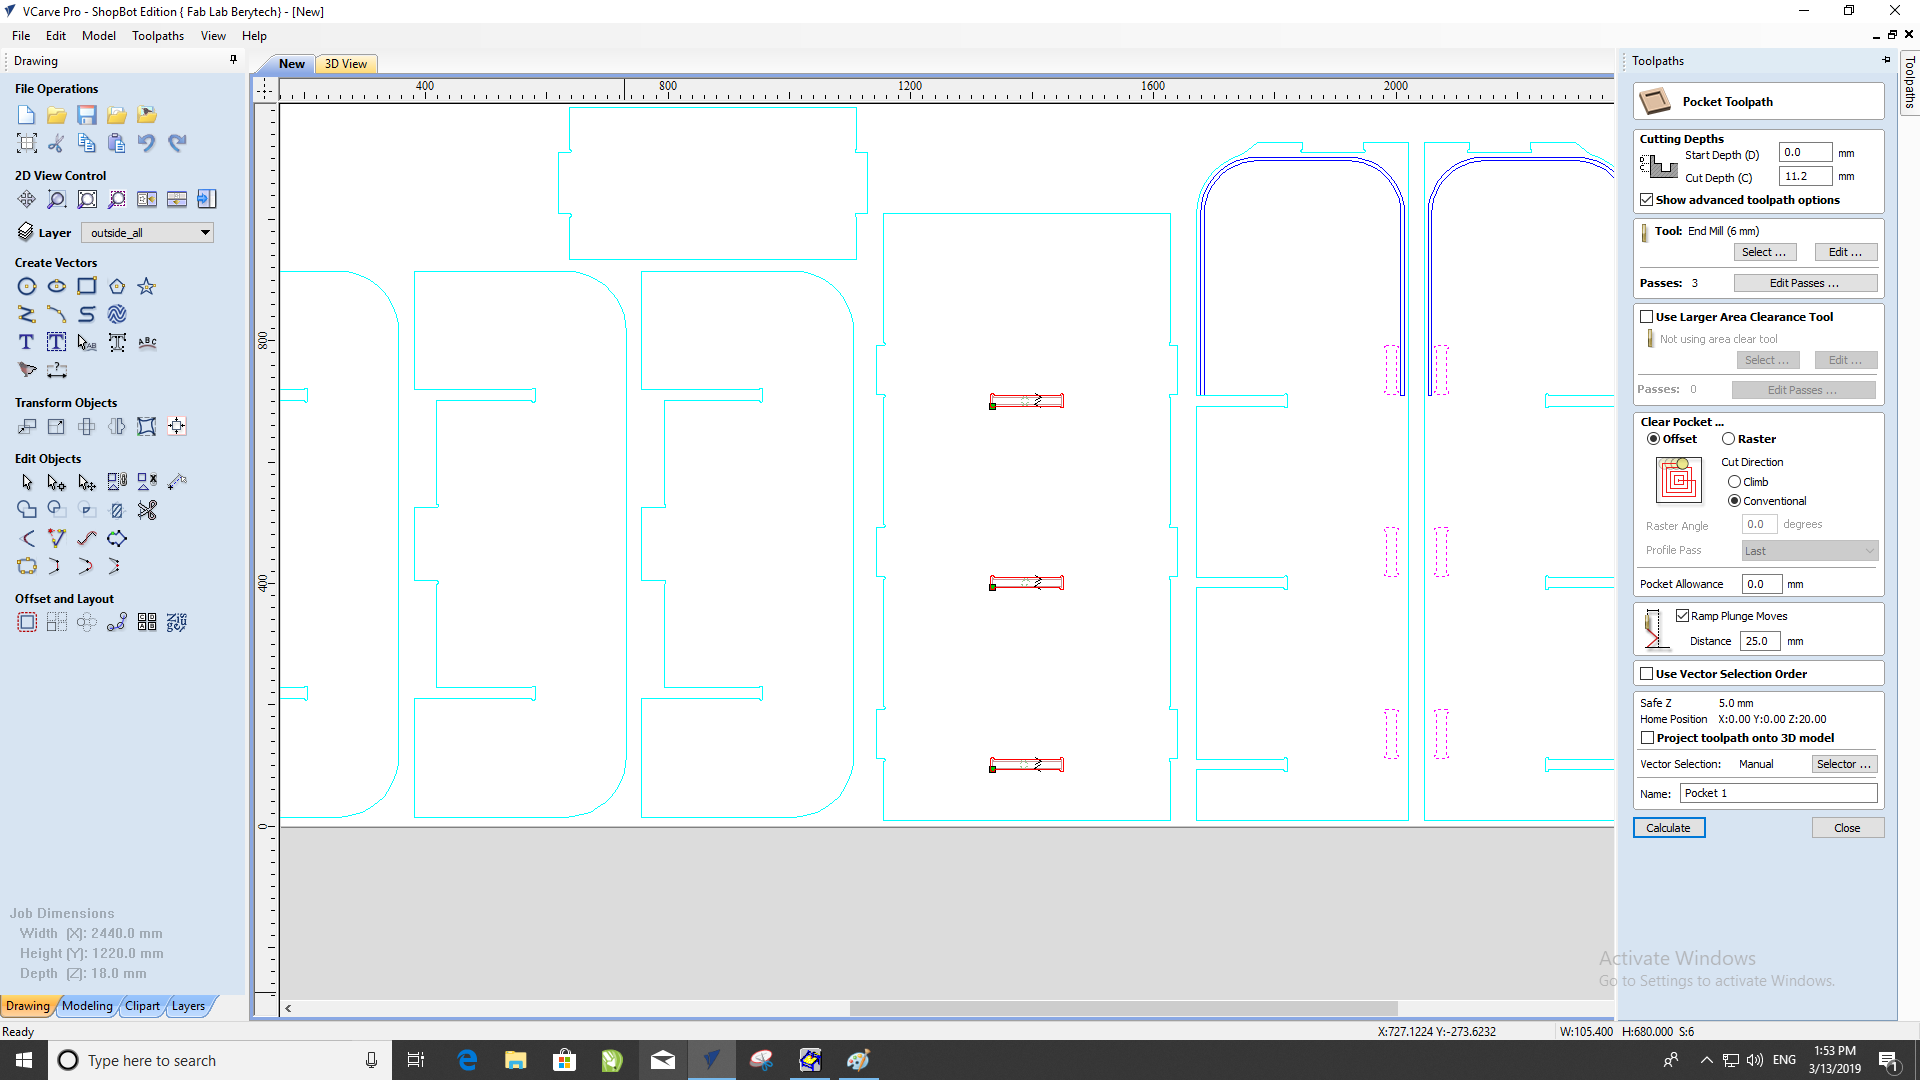
Task: Switch to the 3D View tab
Action: pyautogui.click(x=346, y=64)
